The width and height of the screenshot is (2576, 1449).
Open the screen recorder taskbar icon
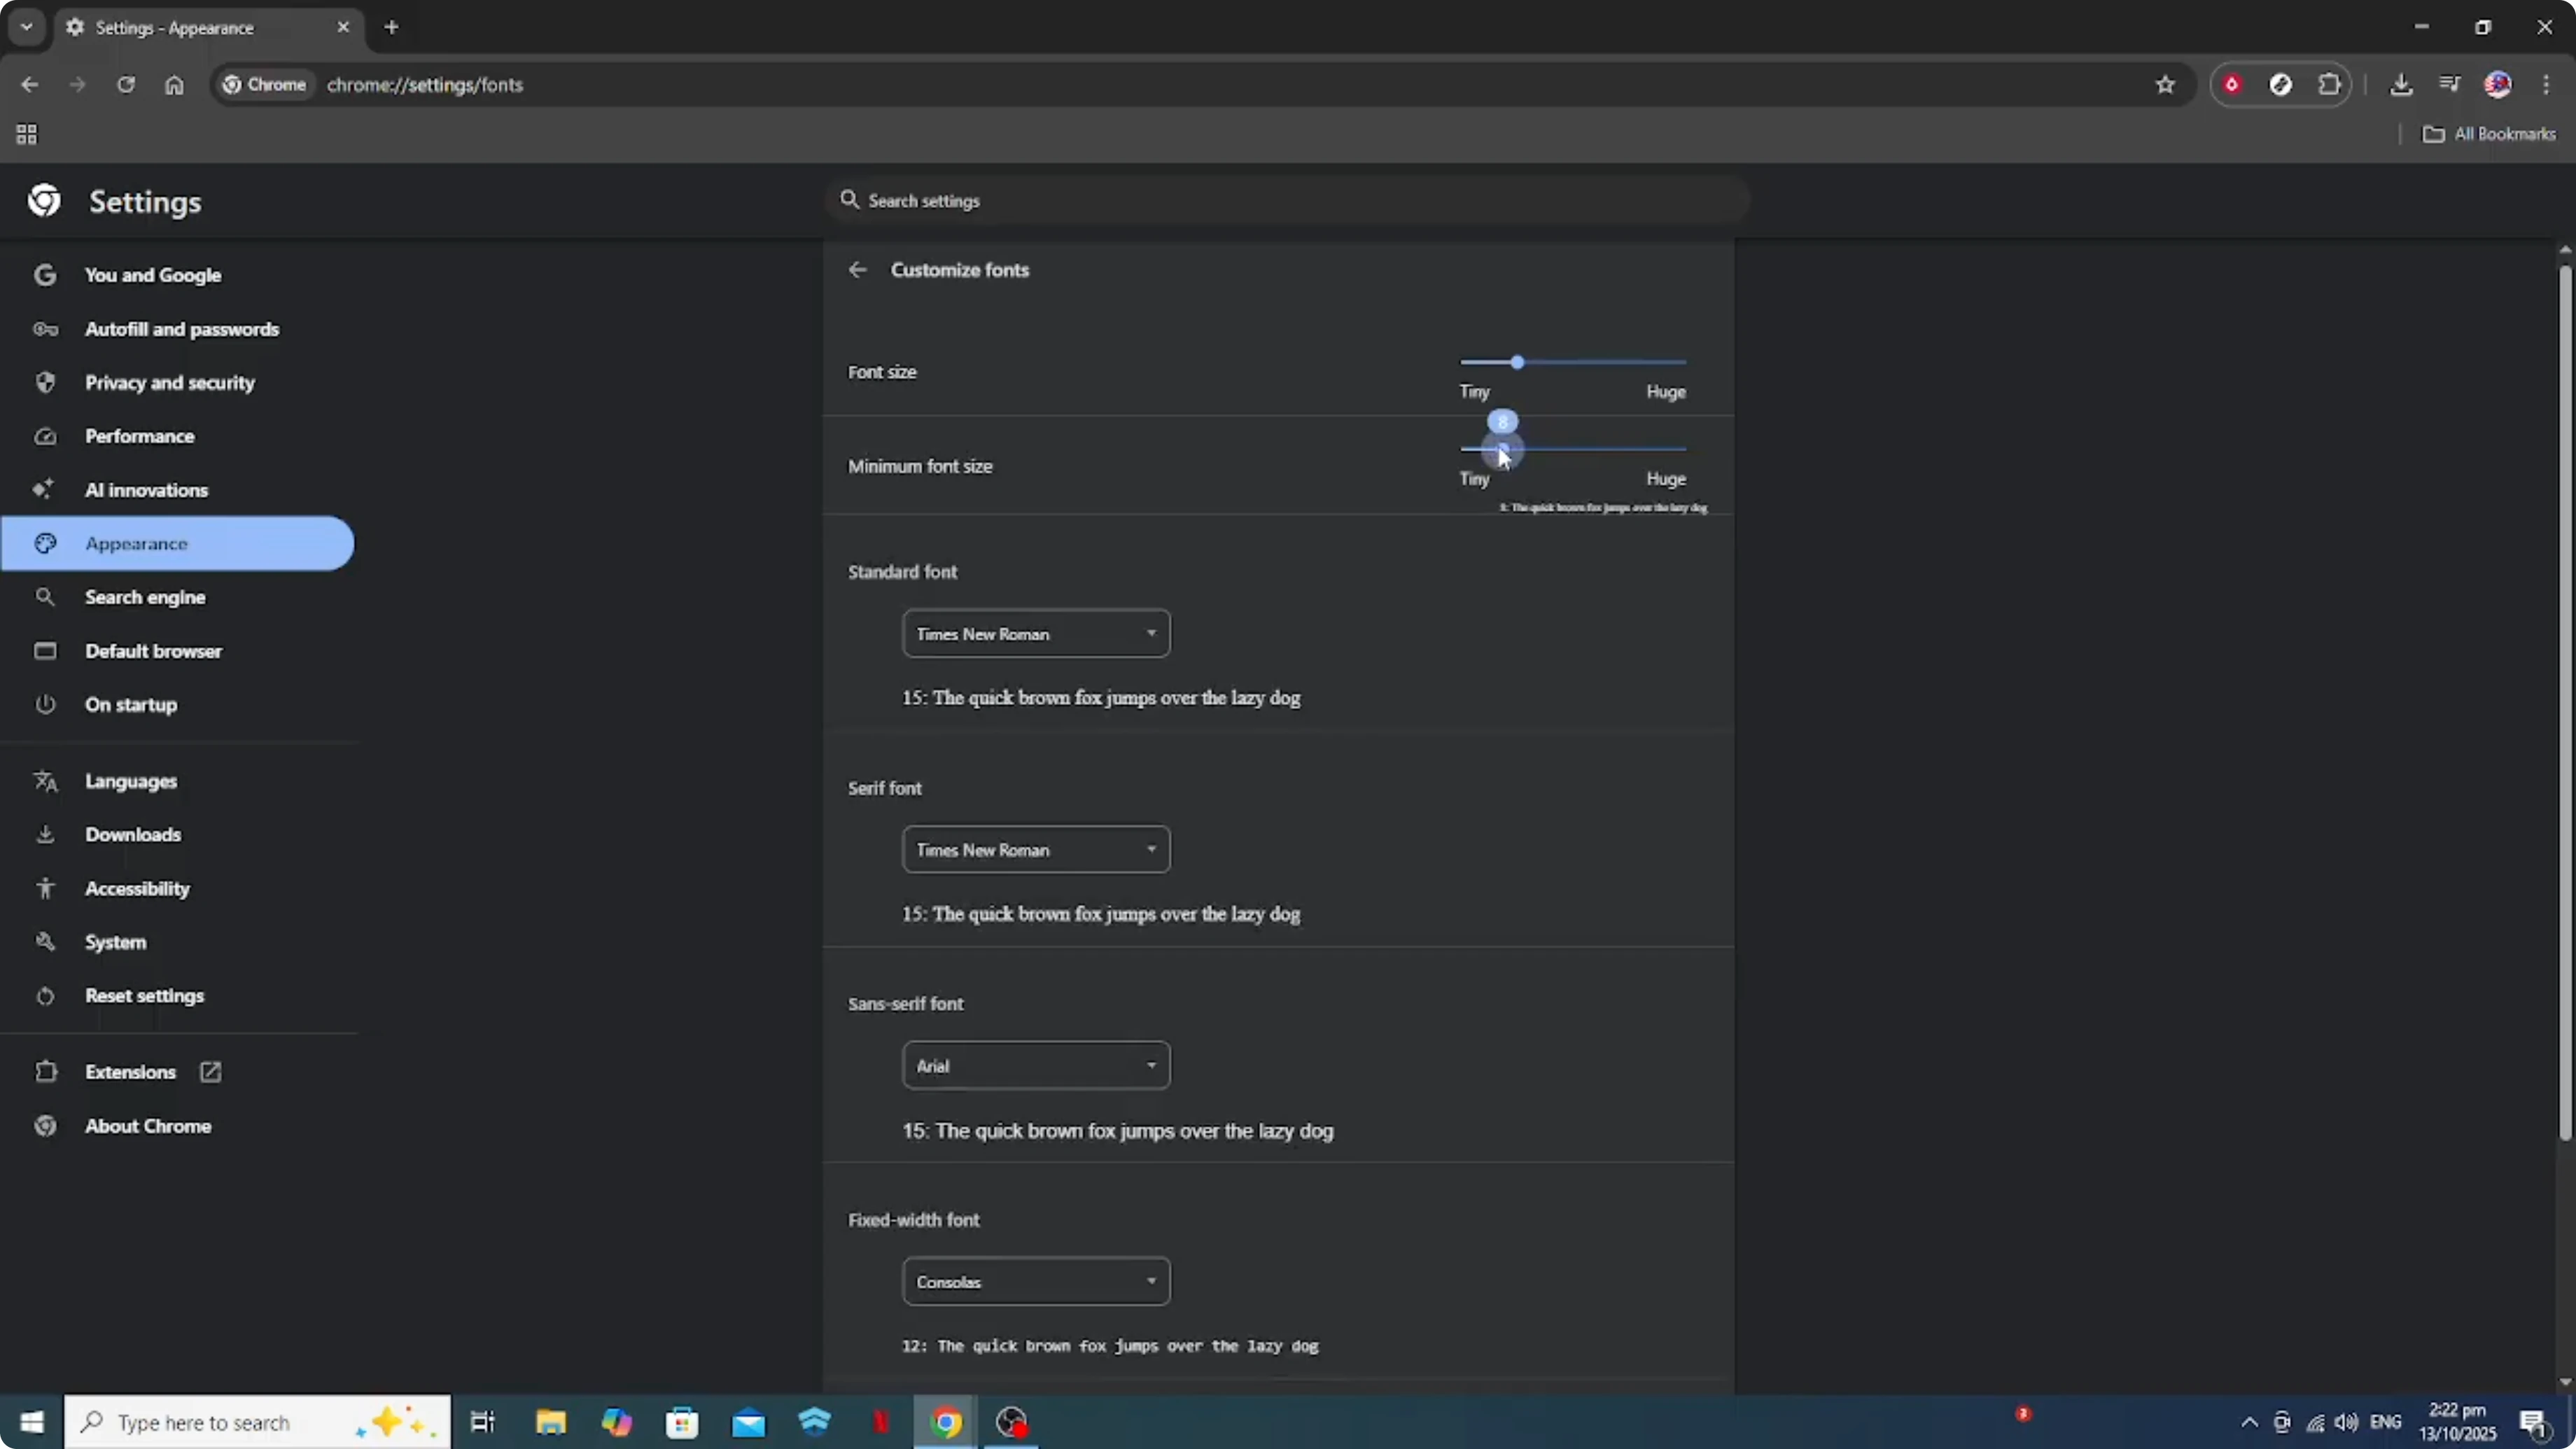click(x=1012, y=1422)
